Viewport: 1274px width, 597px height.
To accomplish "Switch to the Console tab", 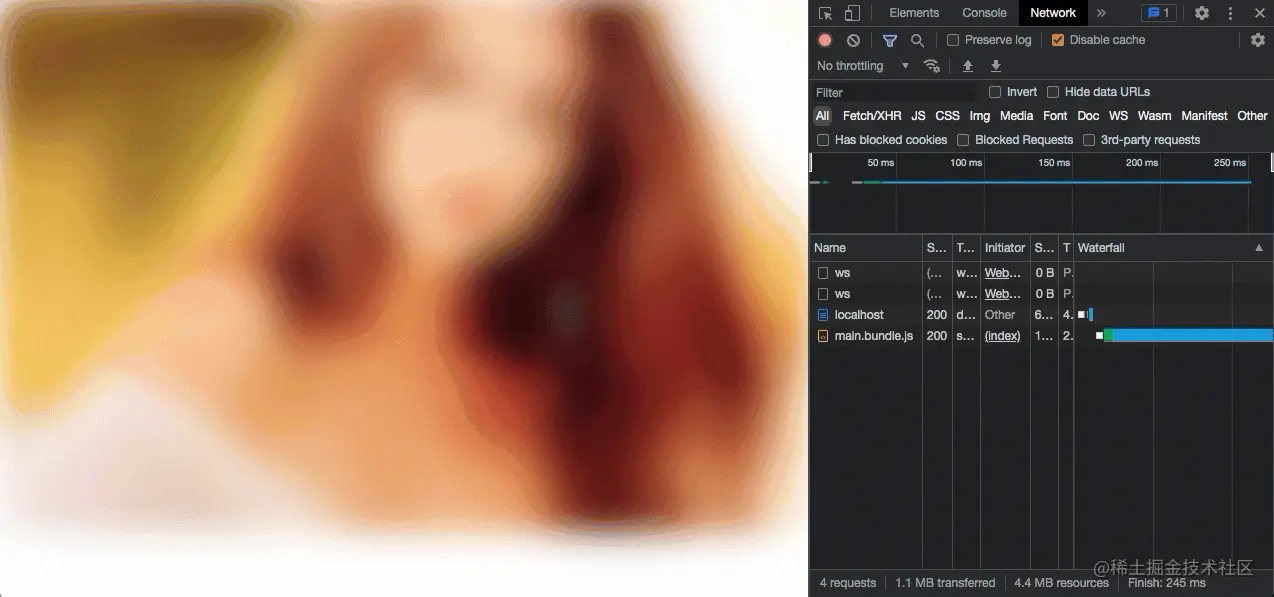I will [984, 13].
